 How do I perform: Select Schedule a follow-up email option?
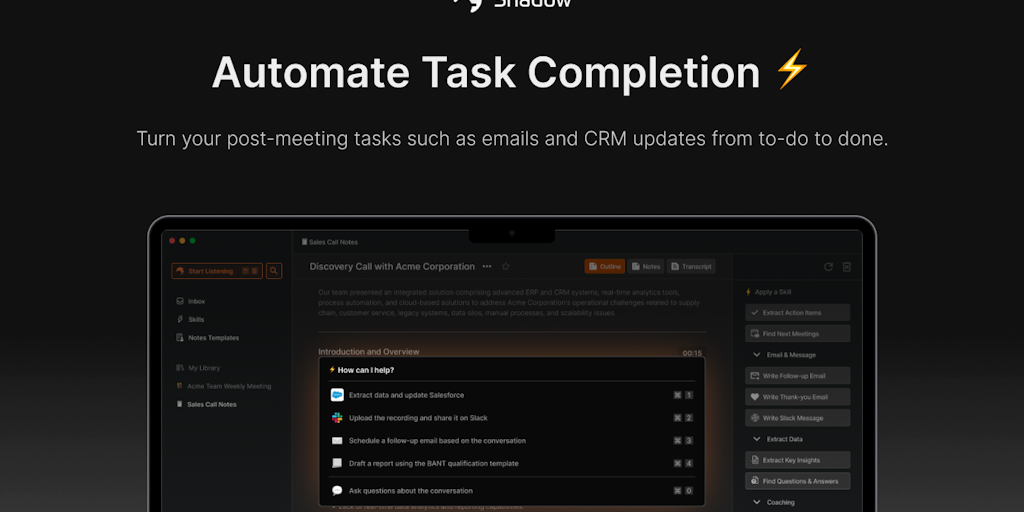pos(512,441)
